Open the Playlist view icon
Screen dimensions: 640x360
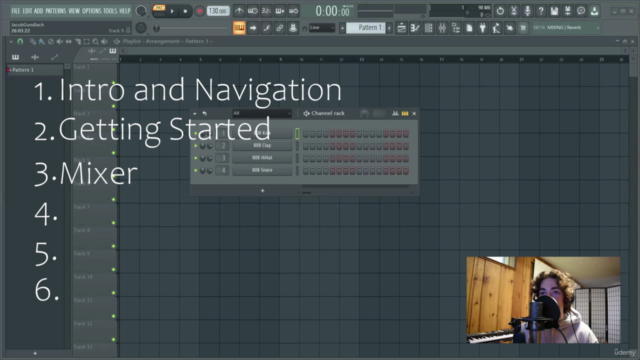click(402, 28)
